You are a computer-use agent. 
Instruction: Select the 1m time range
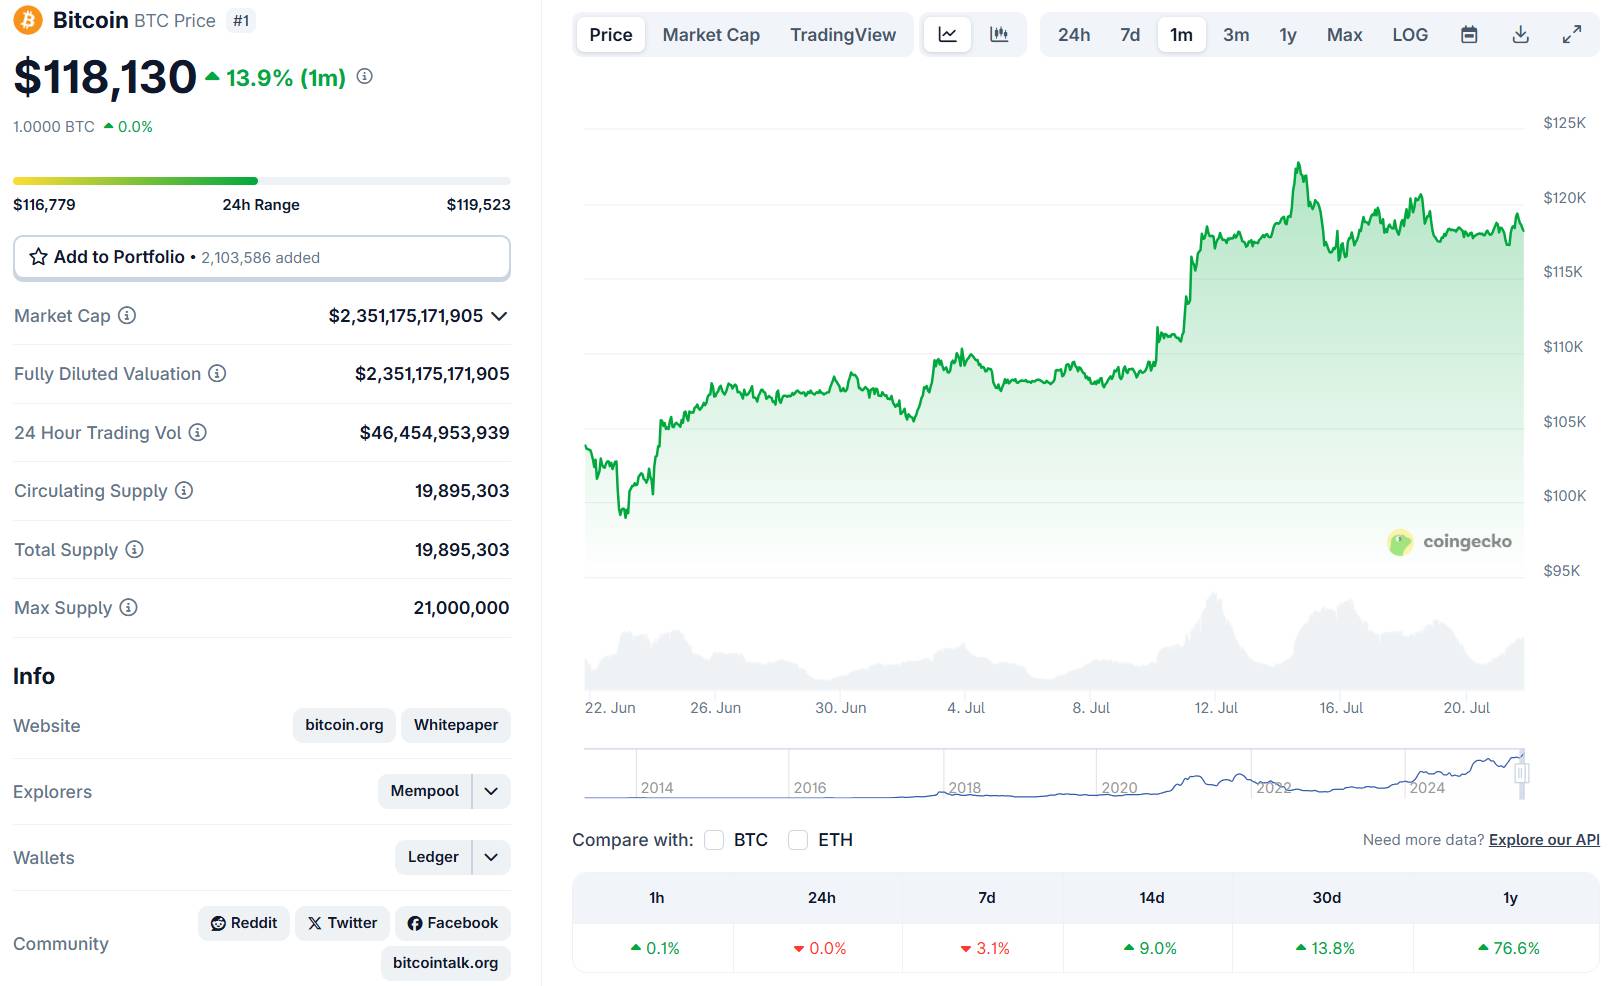(x=1181, y=35)
